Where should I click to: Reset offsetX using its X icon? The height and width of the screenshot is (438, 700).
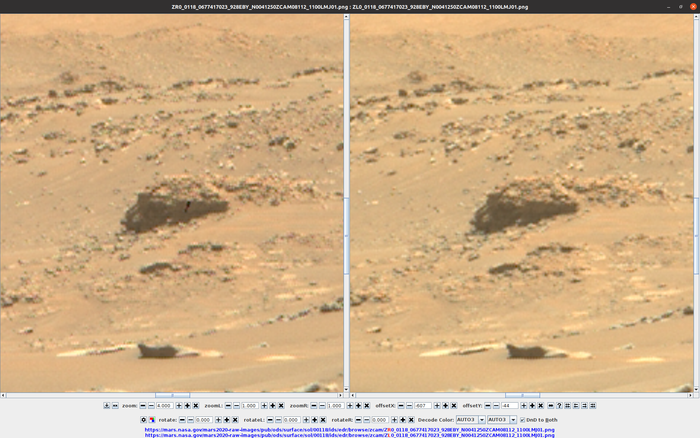tap(454, 405)
